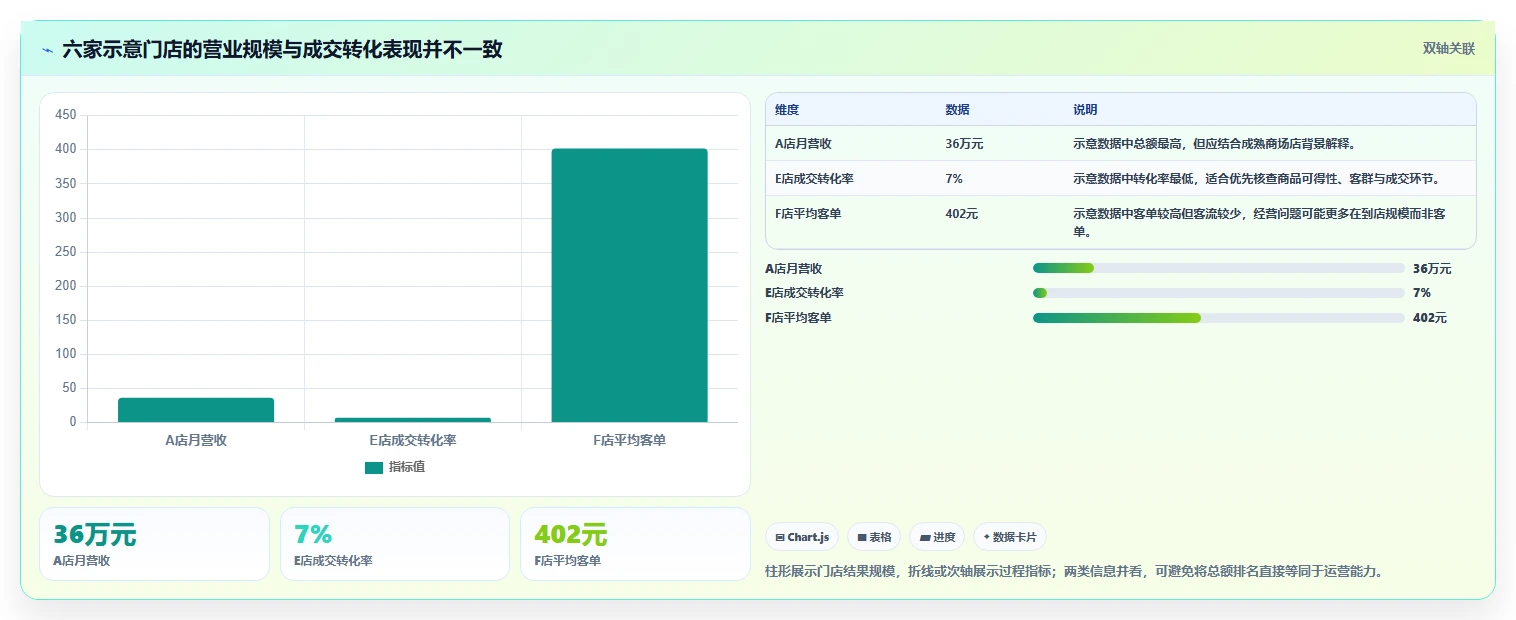Click the A店月营收 label beside its progress bar
1516x620 pixels.
coord(794,268)
